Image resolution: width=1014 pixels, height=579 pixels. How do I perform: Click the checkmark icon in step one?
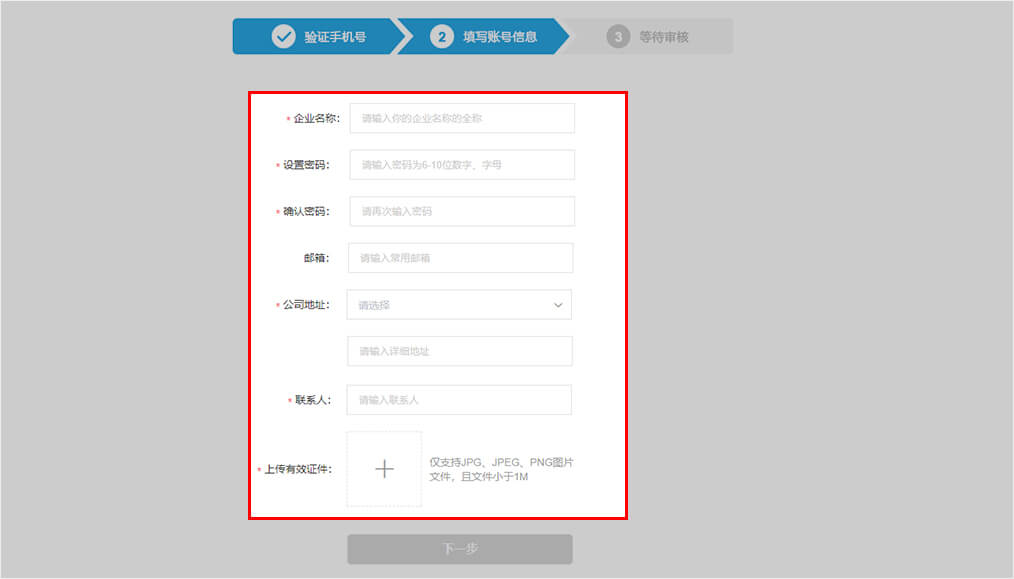283,37
